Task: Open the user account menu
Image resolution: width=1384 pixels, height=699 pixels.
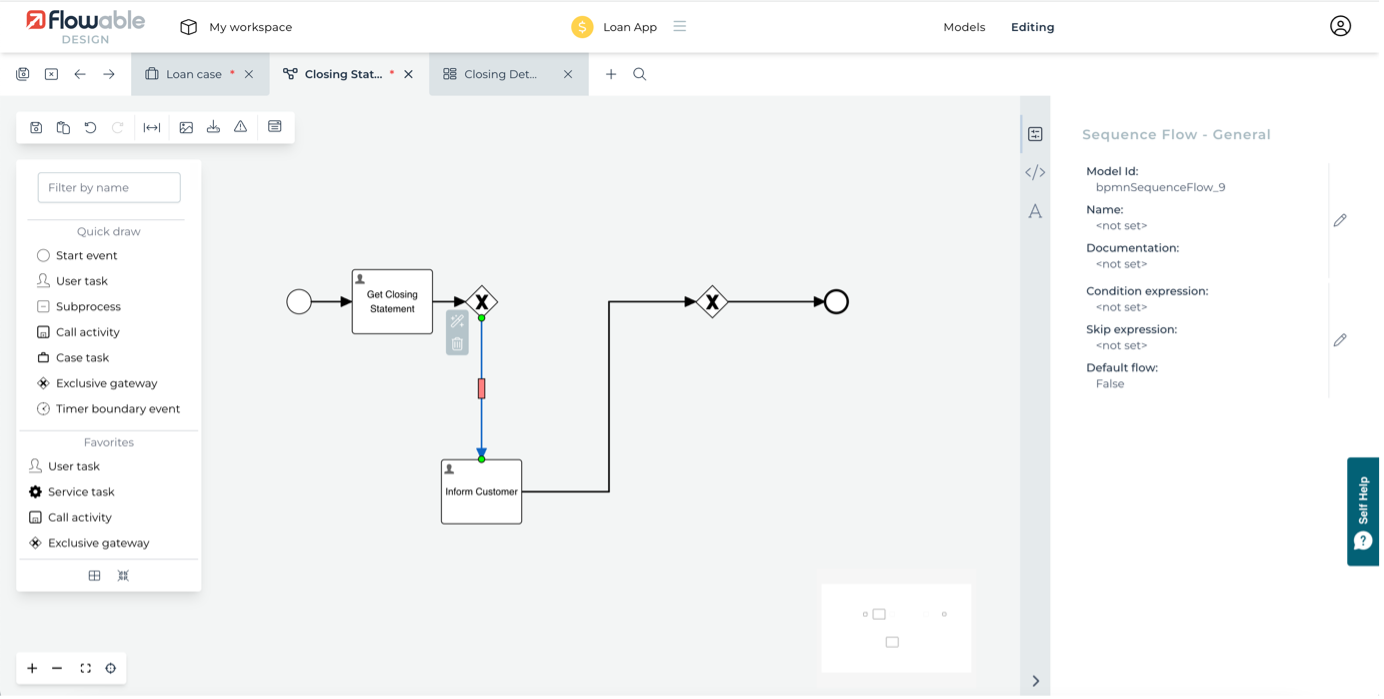Action: (x=1341, y=26)
